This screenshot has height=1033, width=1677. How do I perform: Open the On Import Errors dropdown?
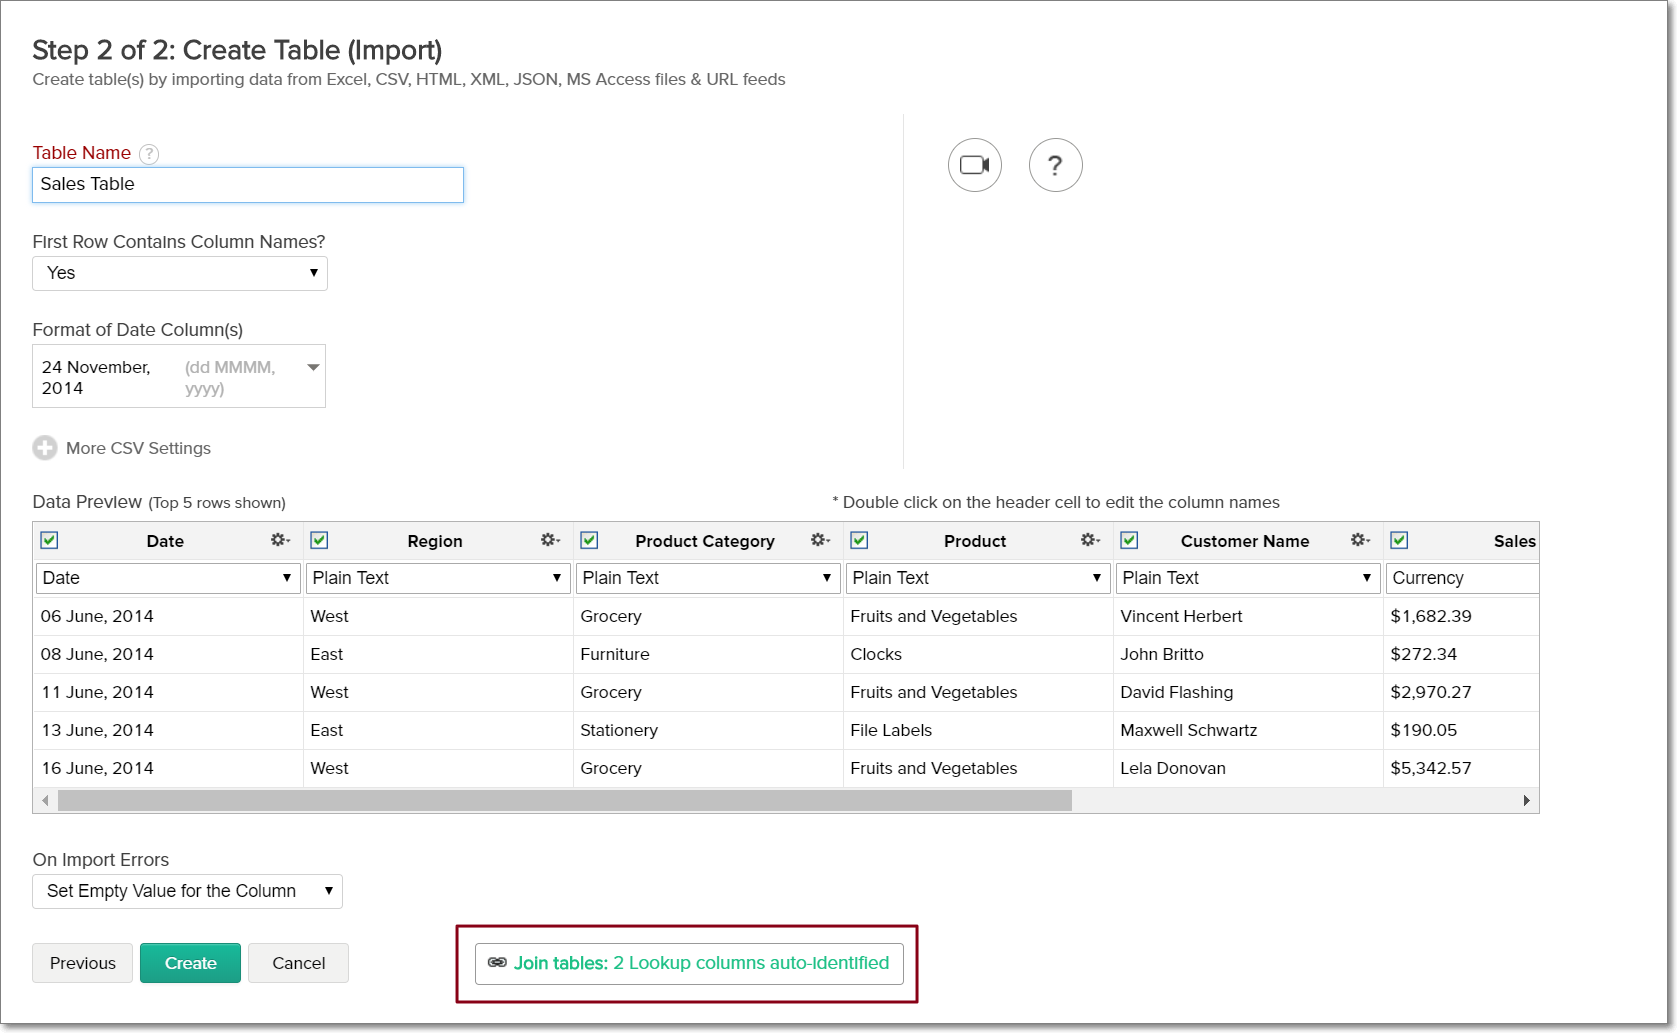pyautogui.click(x=187, y=891)
